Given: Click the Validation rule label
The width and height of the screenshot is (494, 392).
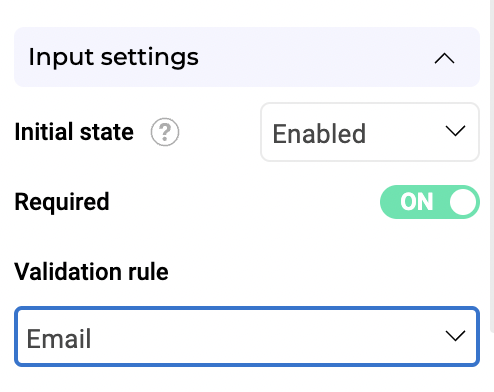Looking at the screenshot, I should 91,272.
